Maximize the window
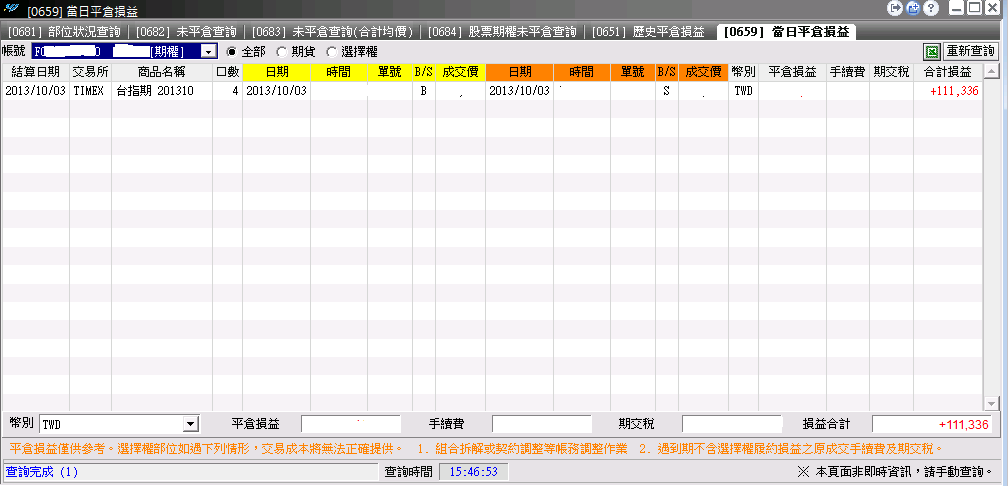 coord(975,8)
